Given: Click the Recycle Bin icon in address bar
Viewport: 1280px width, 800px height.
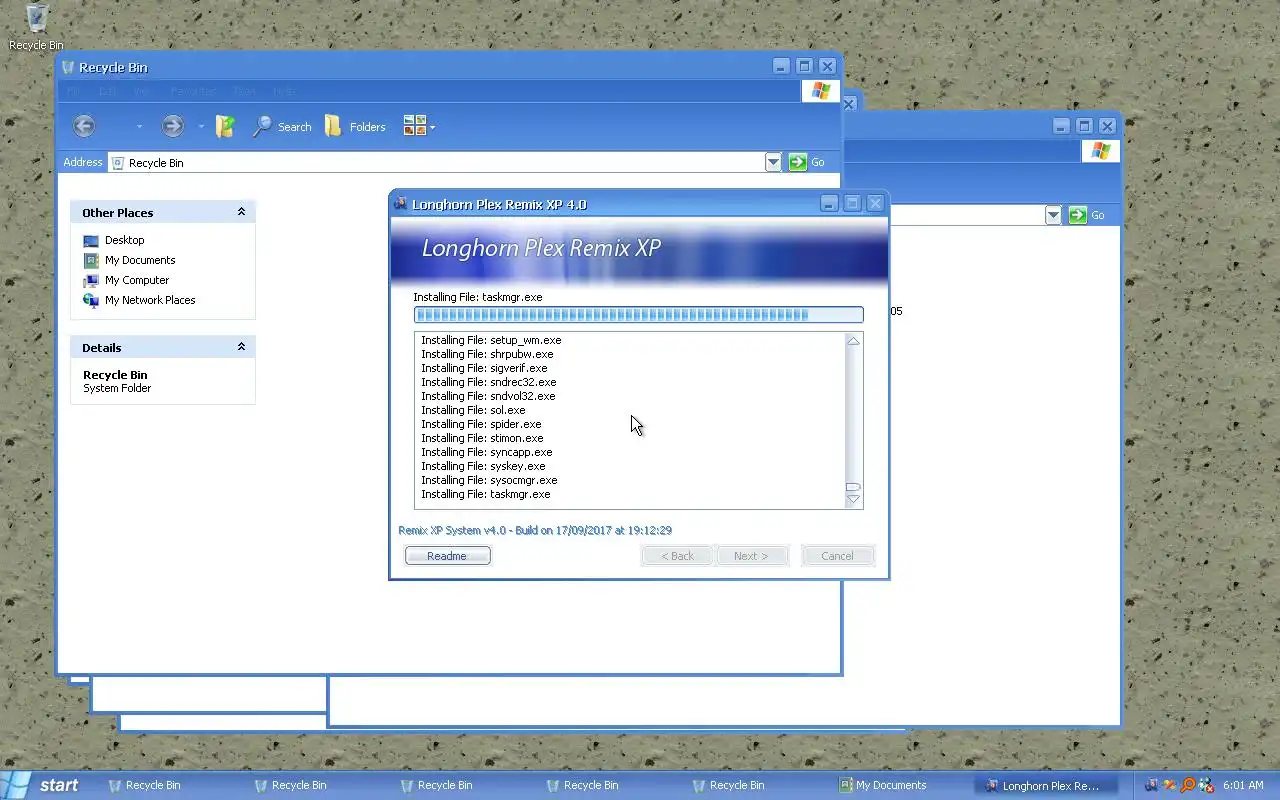Looking at the screenshot, I should click(118, 163).
